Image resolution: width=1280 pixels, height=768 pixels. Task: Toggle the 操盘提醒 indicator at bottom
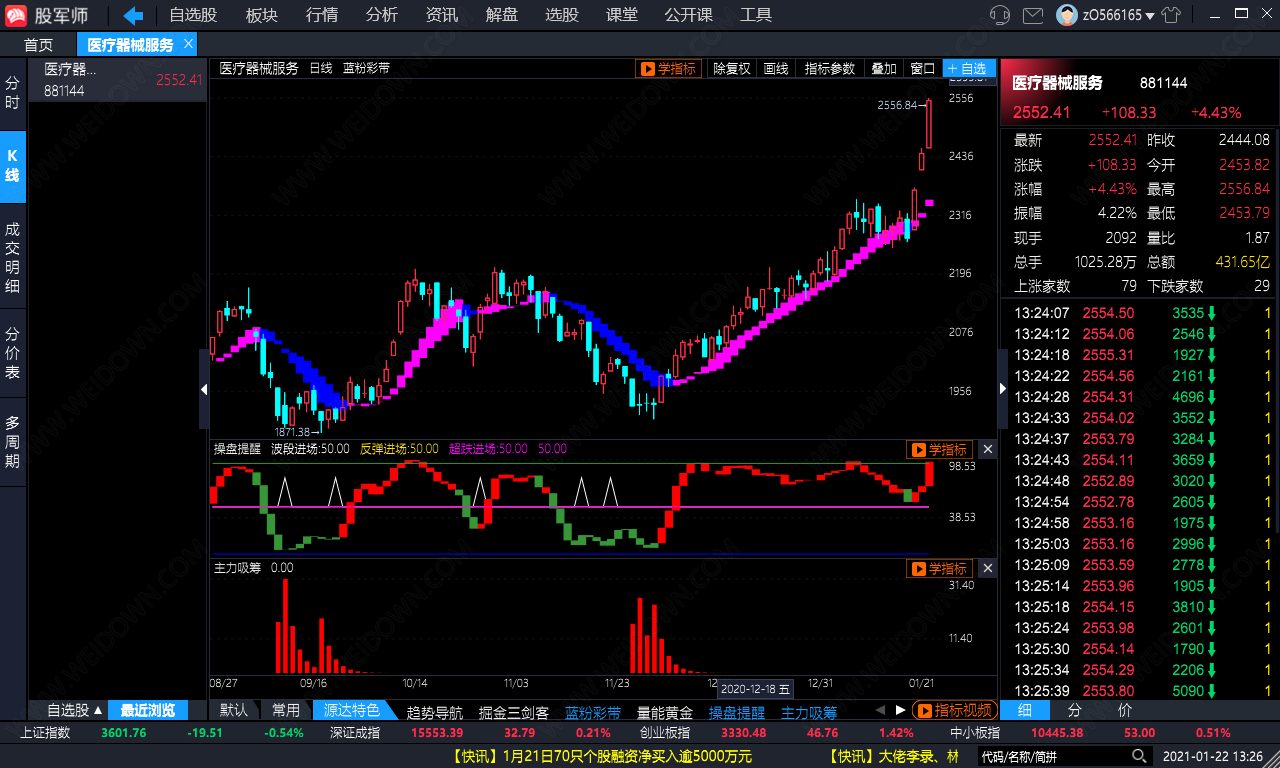[x=737, y=713]
